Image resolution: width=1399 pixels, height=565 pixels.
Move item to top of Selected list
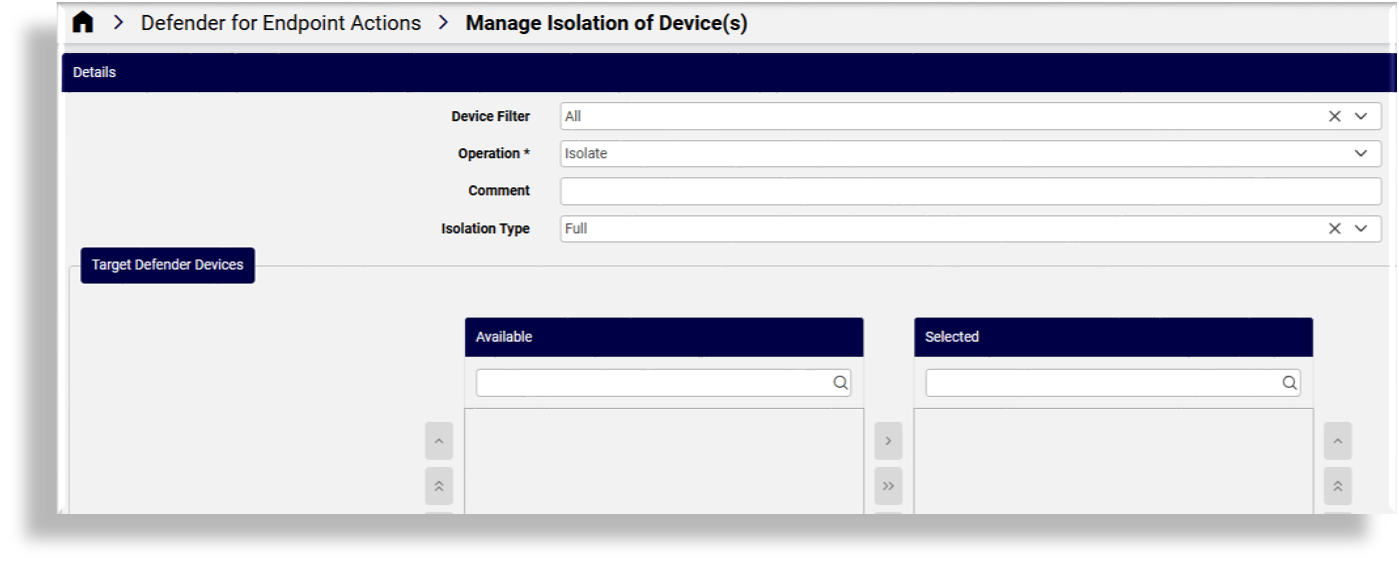[1338, 486]
